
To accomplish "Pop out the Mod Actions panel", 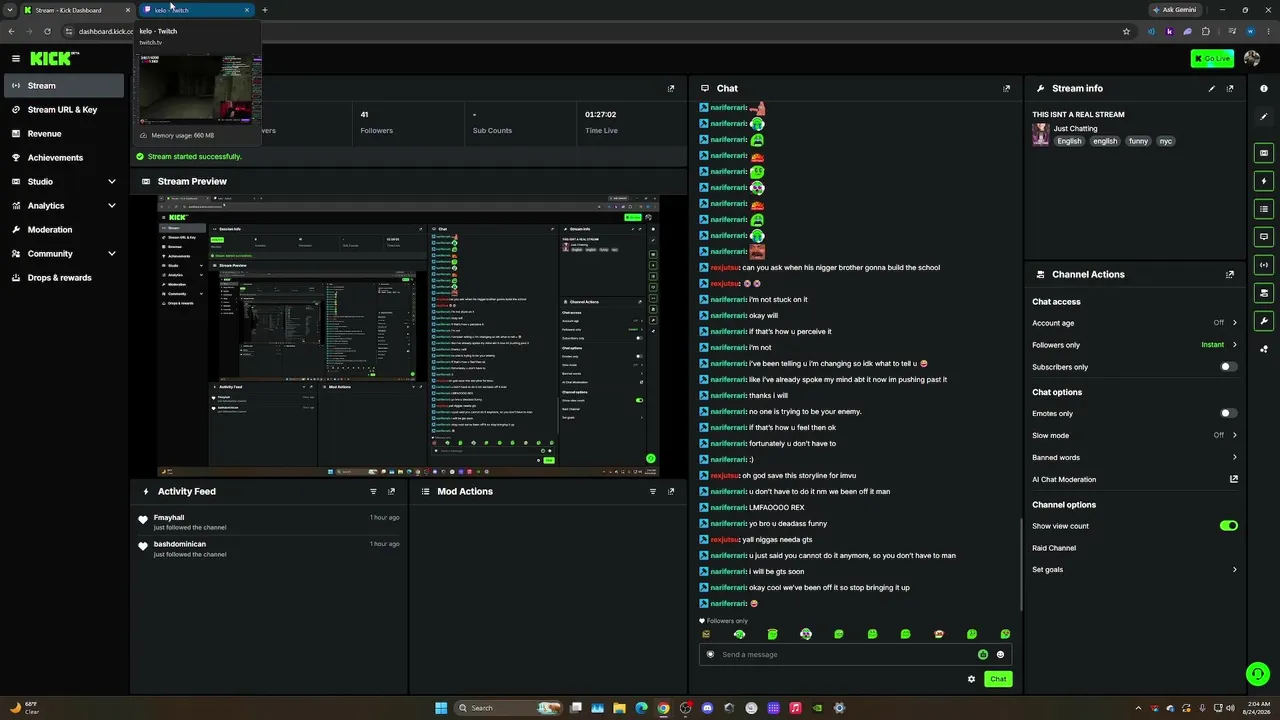I will coord(671,491).
